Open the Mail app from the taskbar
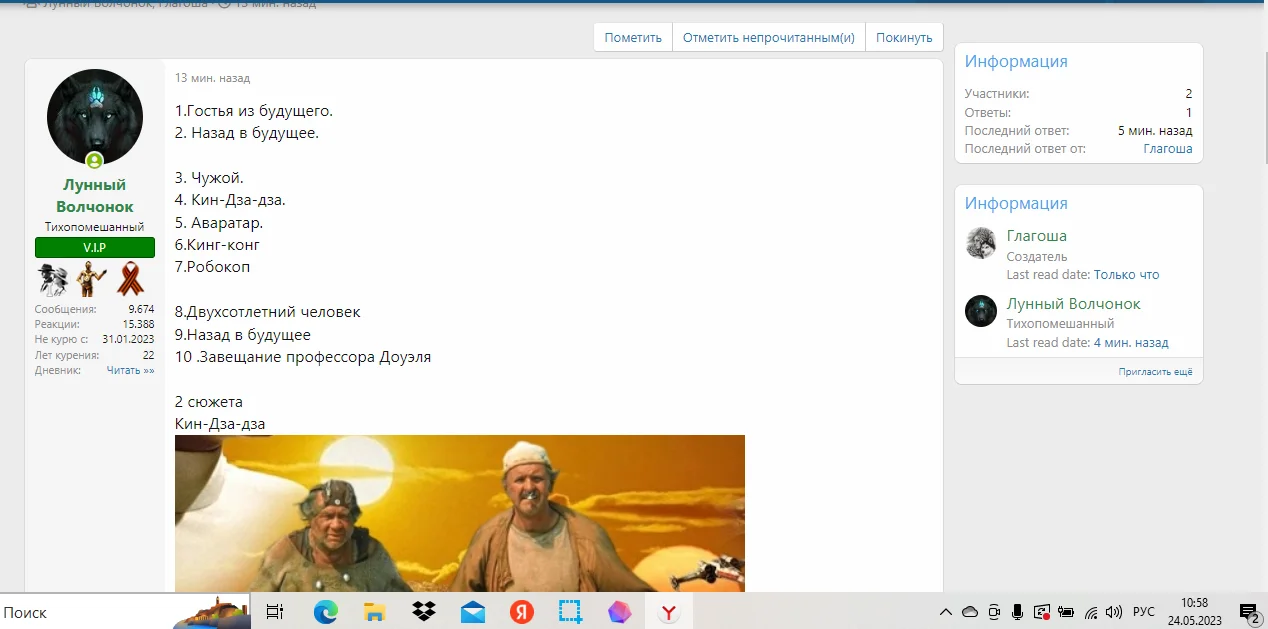 pyautogui.click(x=473, y=612)
